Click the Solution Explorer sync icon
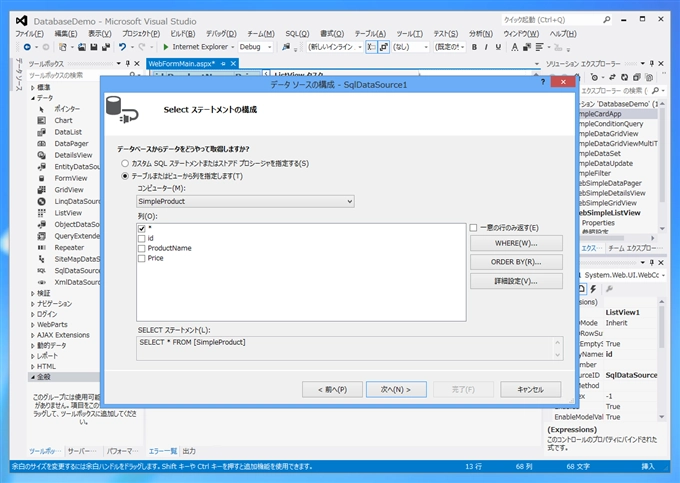The width and height of the screenshot is (680, 483). tap(612, 77)
